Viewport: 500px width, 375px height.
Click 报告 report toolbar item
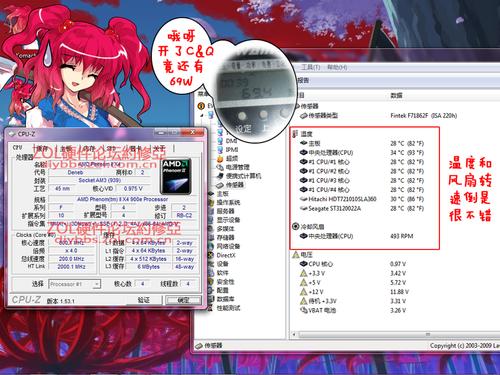tap(304, 80)
